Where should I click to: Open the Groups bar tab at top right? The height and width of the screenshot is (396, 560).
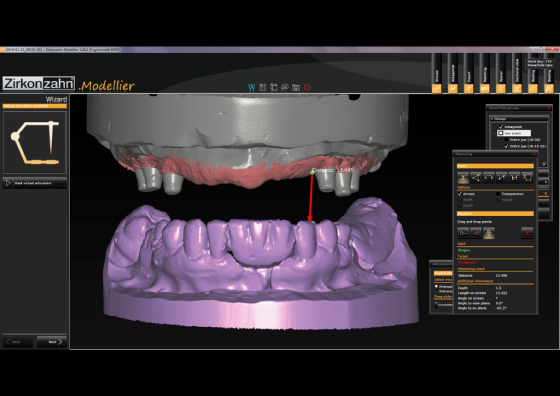437,74
